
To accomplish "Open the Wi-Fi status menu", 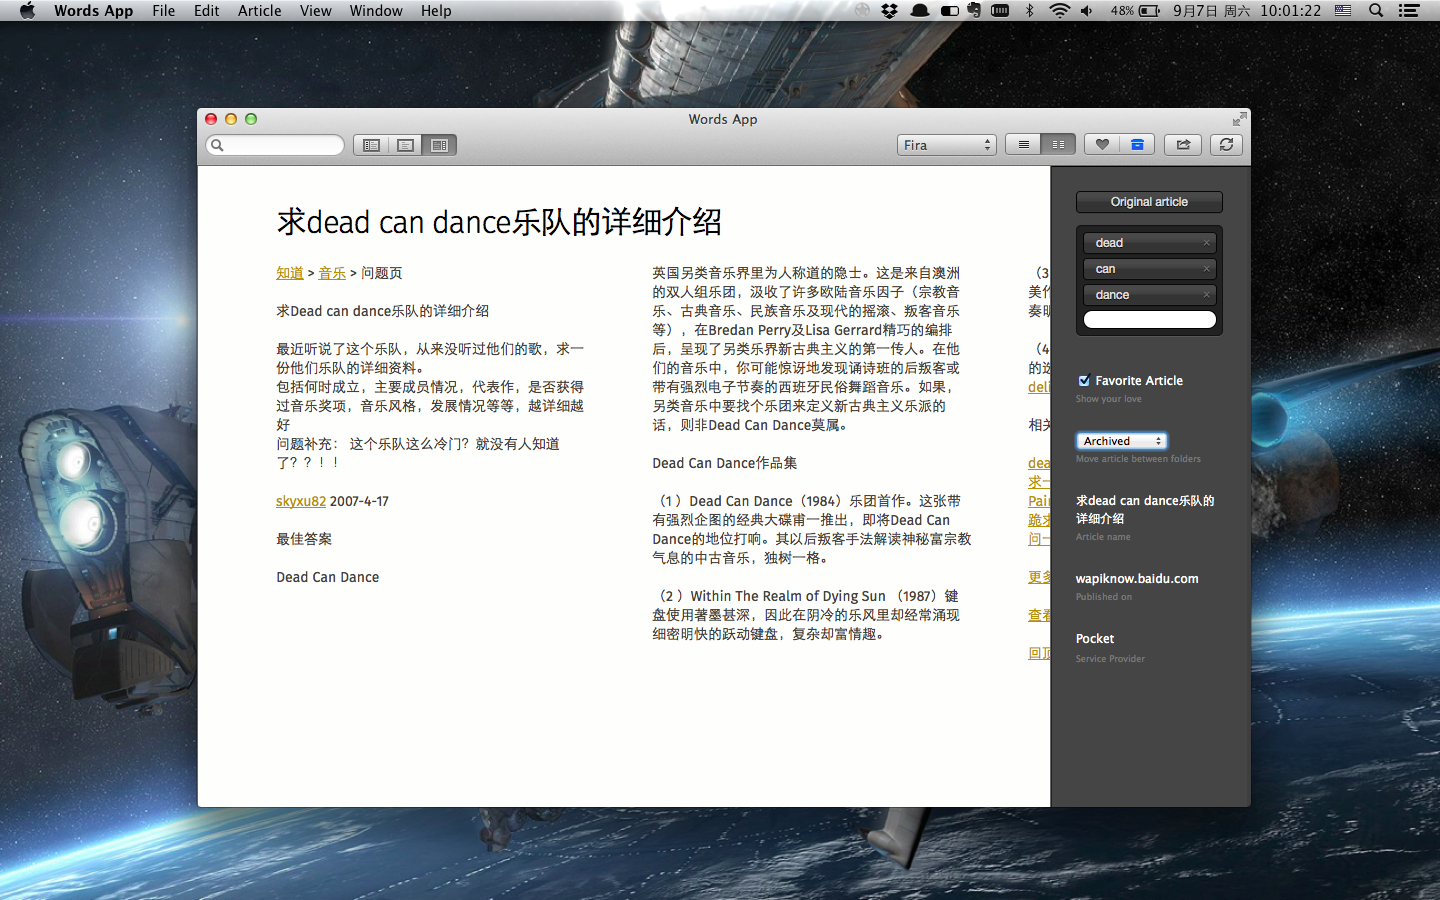I will pos(1059,11).
